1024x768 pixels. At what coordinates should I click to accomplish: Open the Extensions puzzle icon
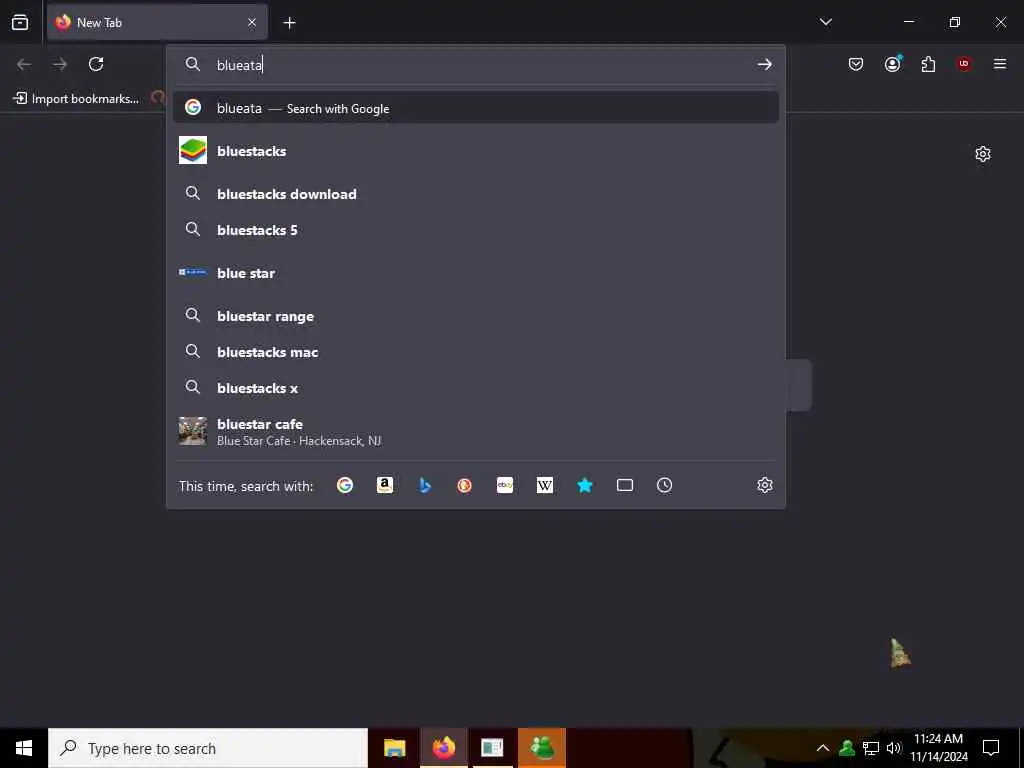[928, 64]
